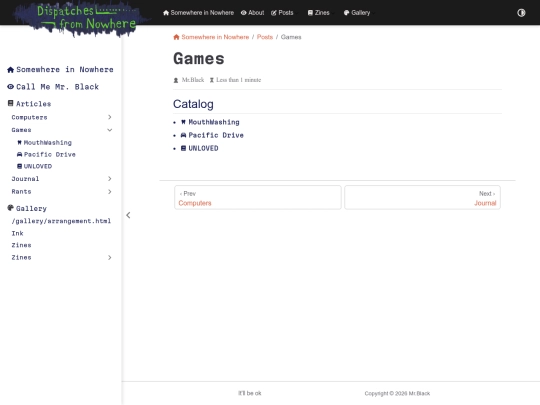Screen dimensions: 540x405
Task: Open Rants in the sidebar
Action: pyautogui.click(x=21, y=191)
